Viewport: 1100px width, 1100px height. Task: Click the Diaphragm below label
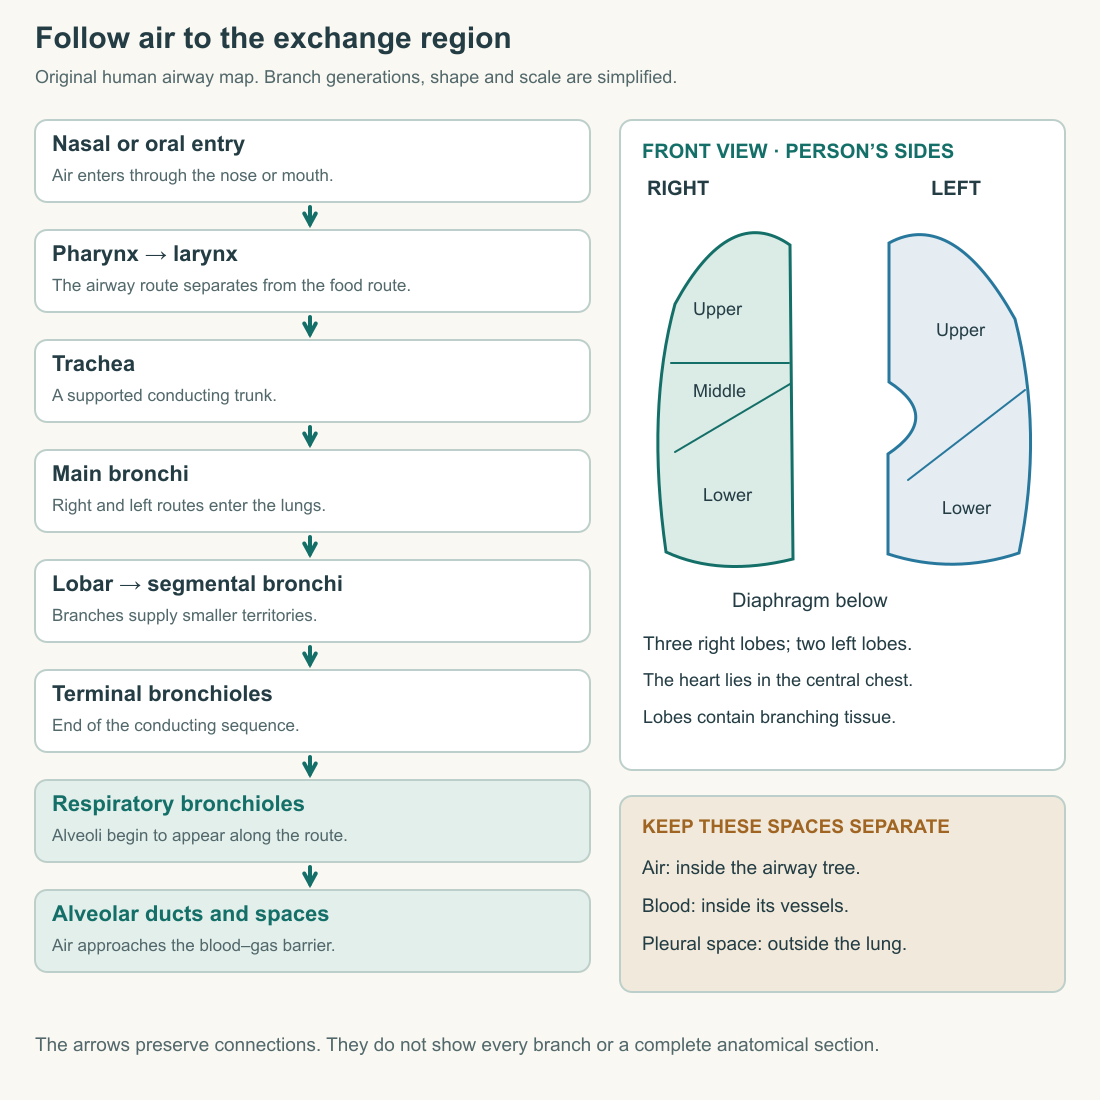tap(810, 601)
